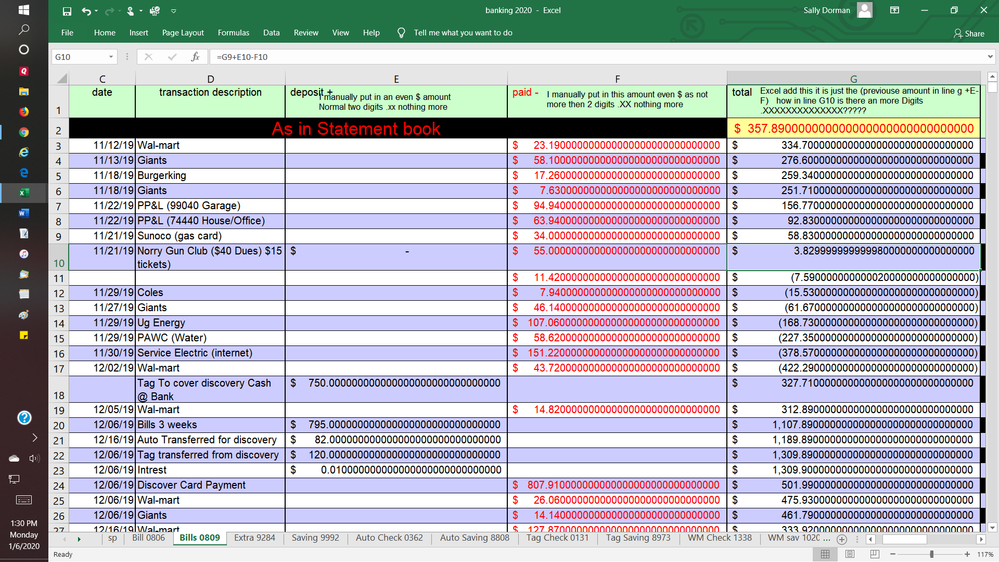The image size is (999, 562).
Task: Switch to Normal view icon
Action: point(825,554)
